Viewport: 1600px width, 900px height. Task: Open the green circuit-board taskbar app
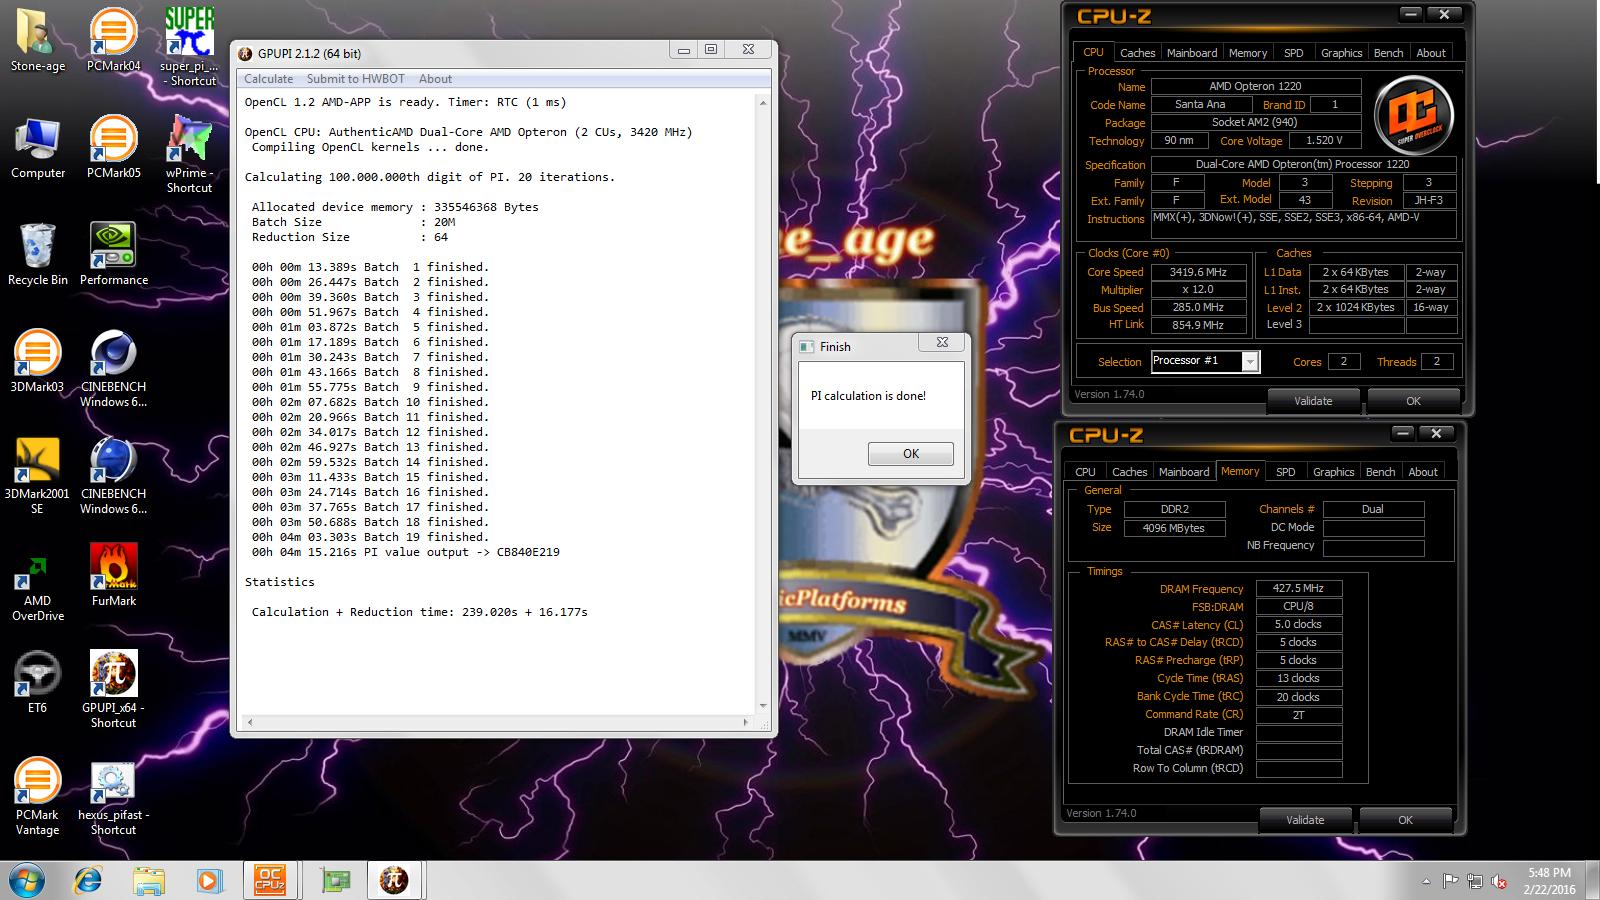[335, 881]
